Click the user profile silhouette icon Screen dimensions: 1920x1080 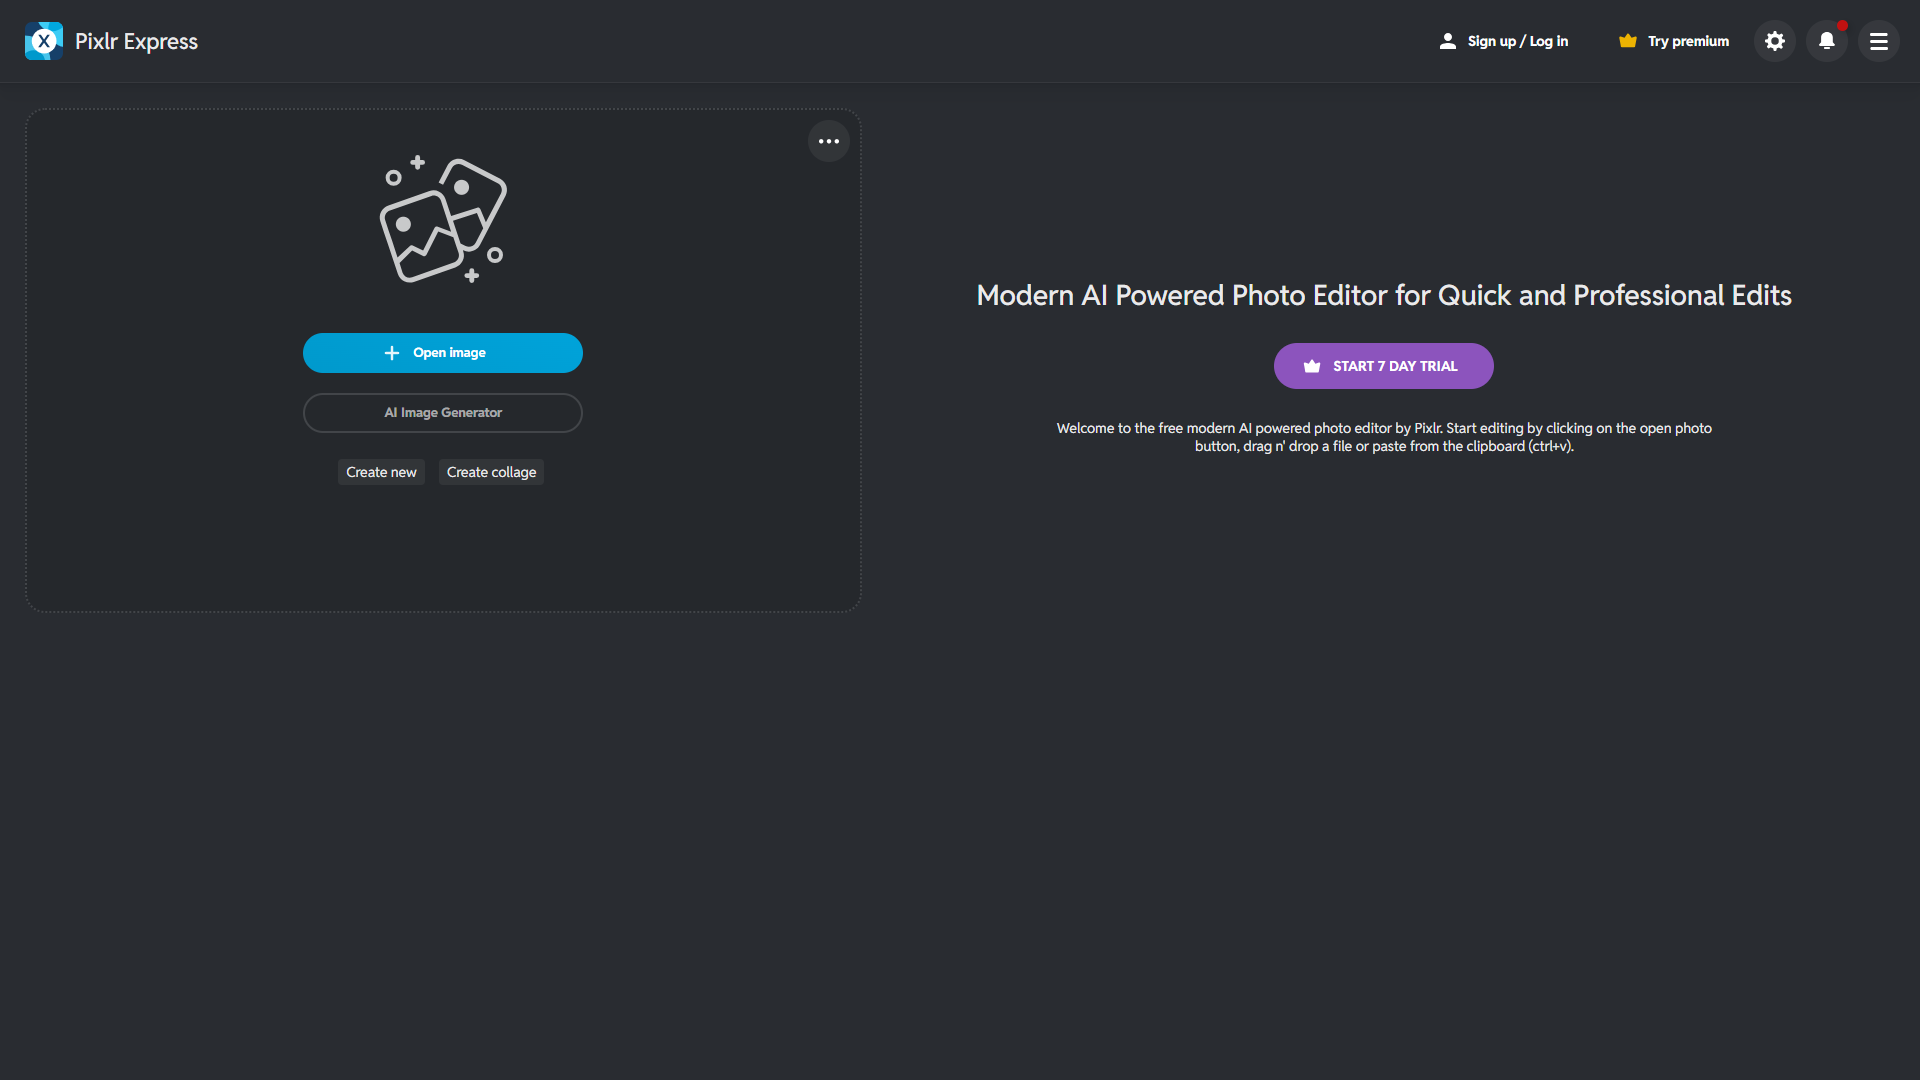1447,41
